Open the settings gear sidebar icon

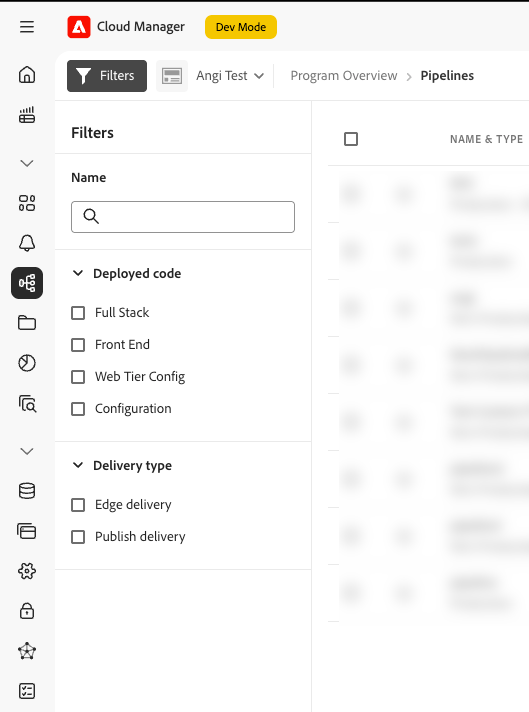27,571
